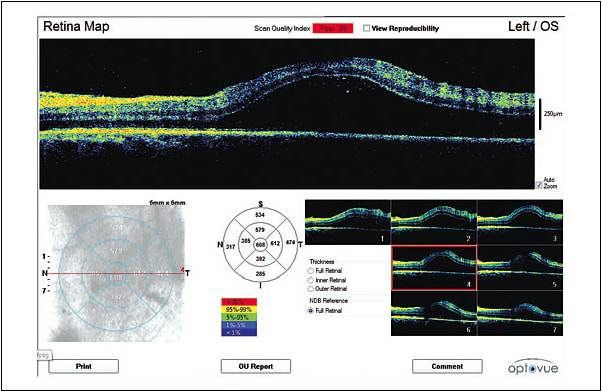Click scan line marker 7 beside fundus
Screen dimensions: 602x392
(45, 291)
